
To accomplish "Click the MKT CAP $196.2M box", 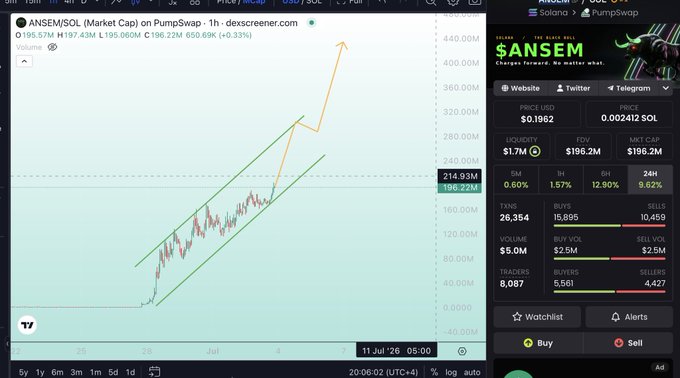I will [644, 146].
